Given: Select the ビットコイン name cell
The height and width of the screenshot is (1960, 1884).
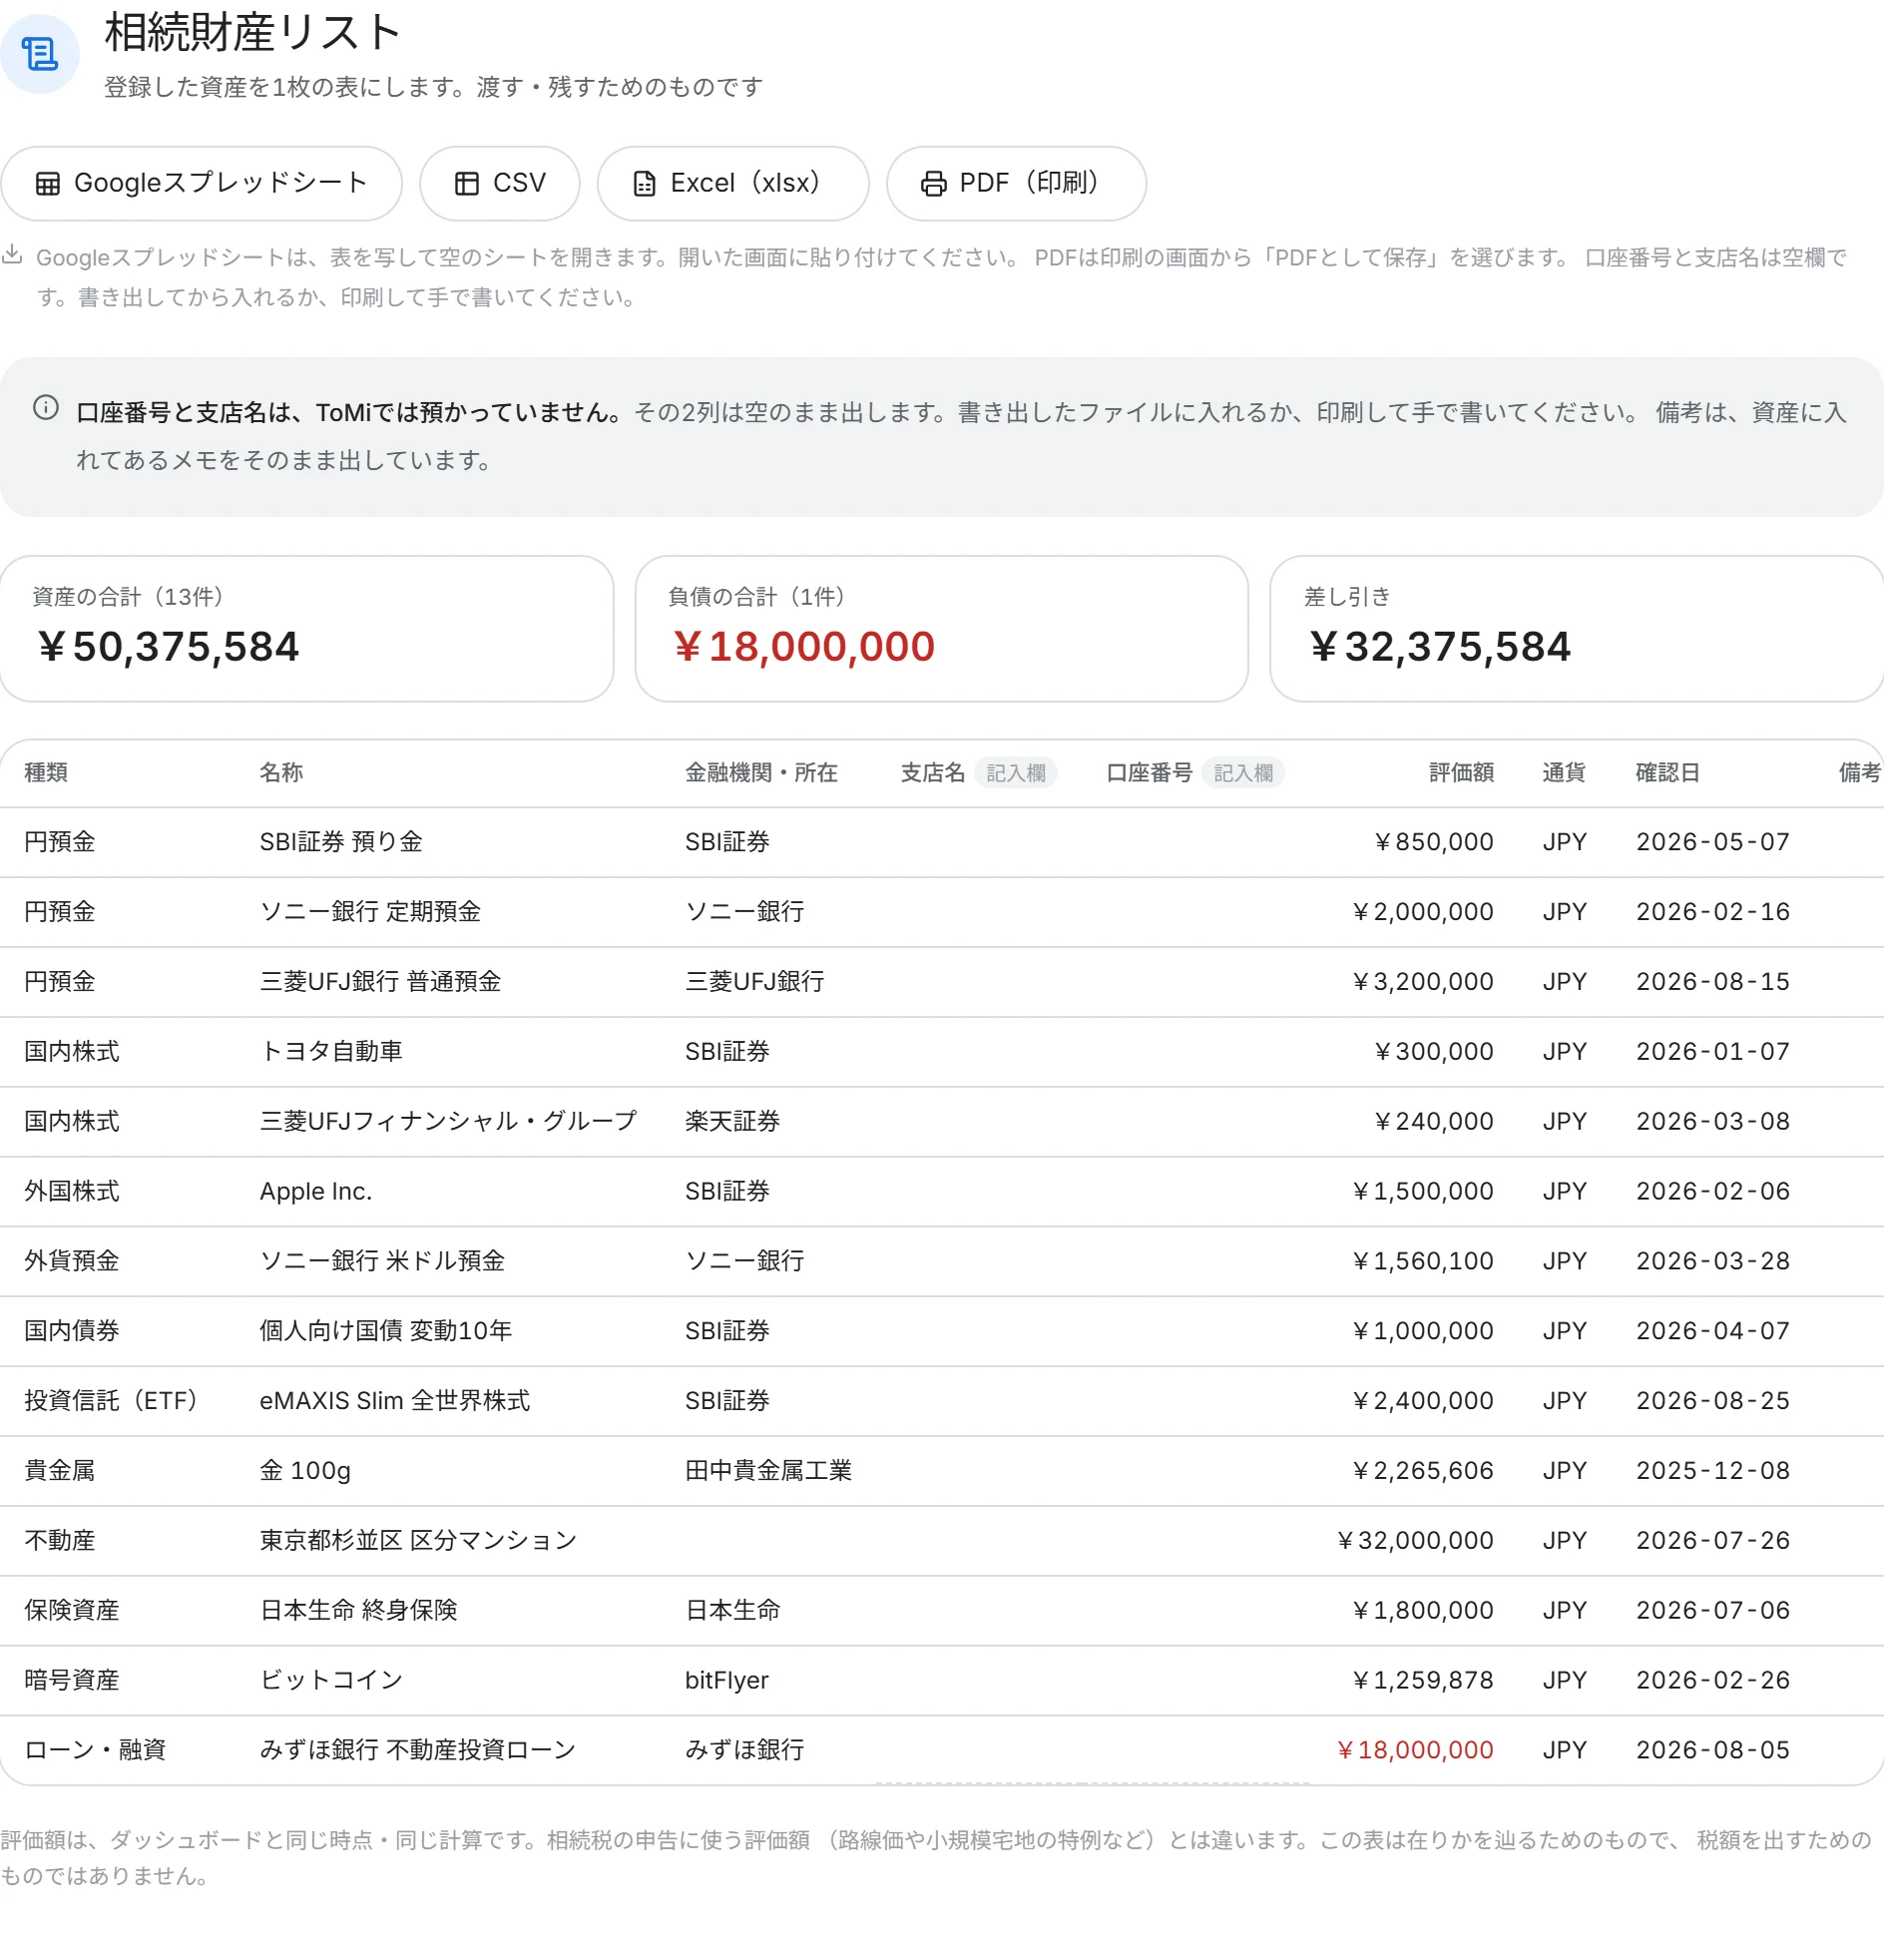Looking at the screenshot, I should coord(331,1682).
